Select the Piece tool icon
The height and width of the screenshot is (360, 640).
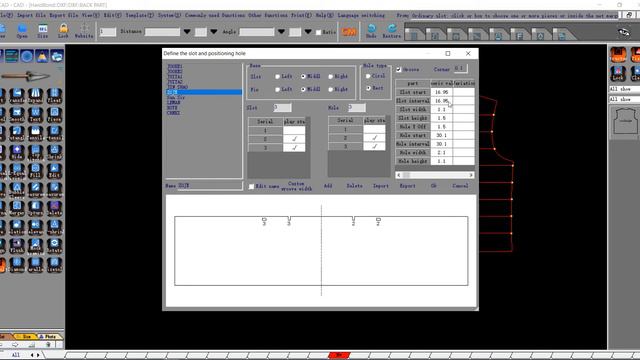point(54,115)
